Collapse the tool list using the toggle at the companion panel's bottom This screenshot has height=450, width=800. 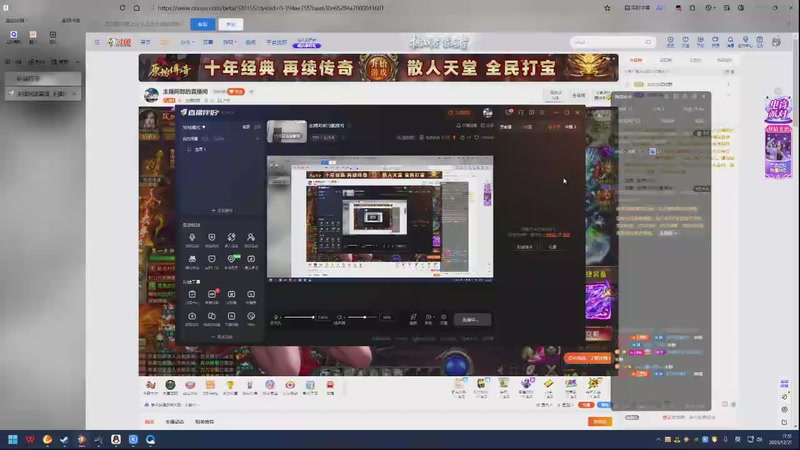coord(222,337)
